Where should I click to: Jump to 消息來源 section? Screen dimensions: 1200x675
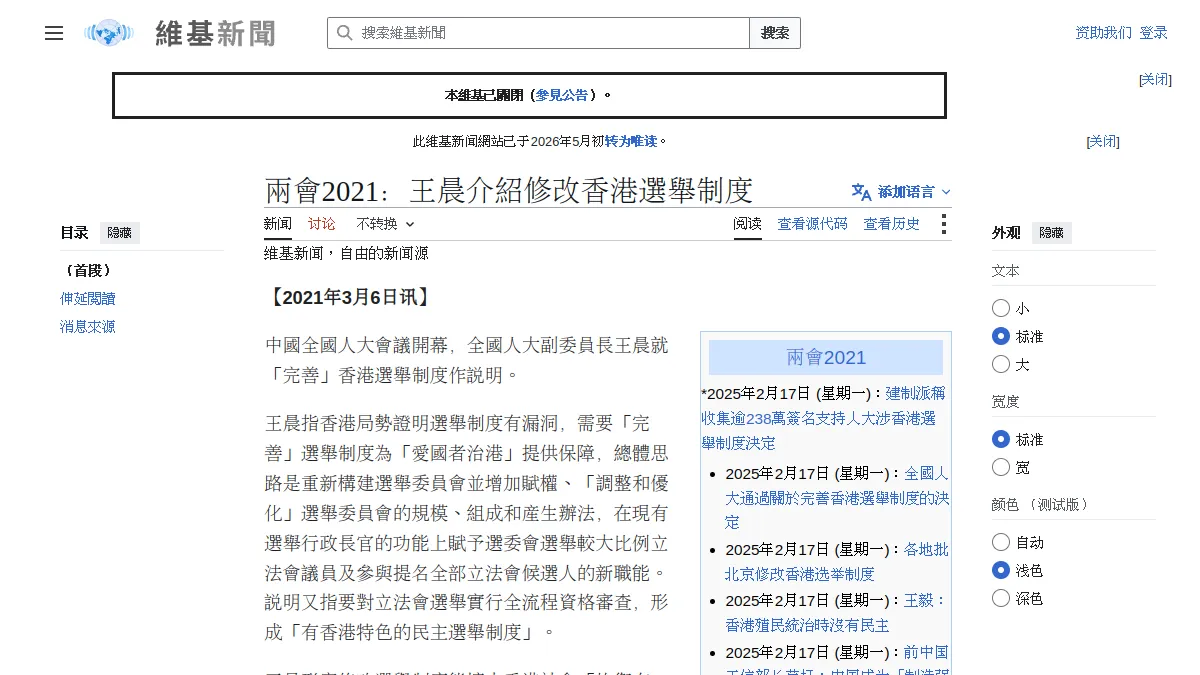(88, 327)
